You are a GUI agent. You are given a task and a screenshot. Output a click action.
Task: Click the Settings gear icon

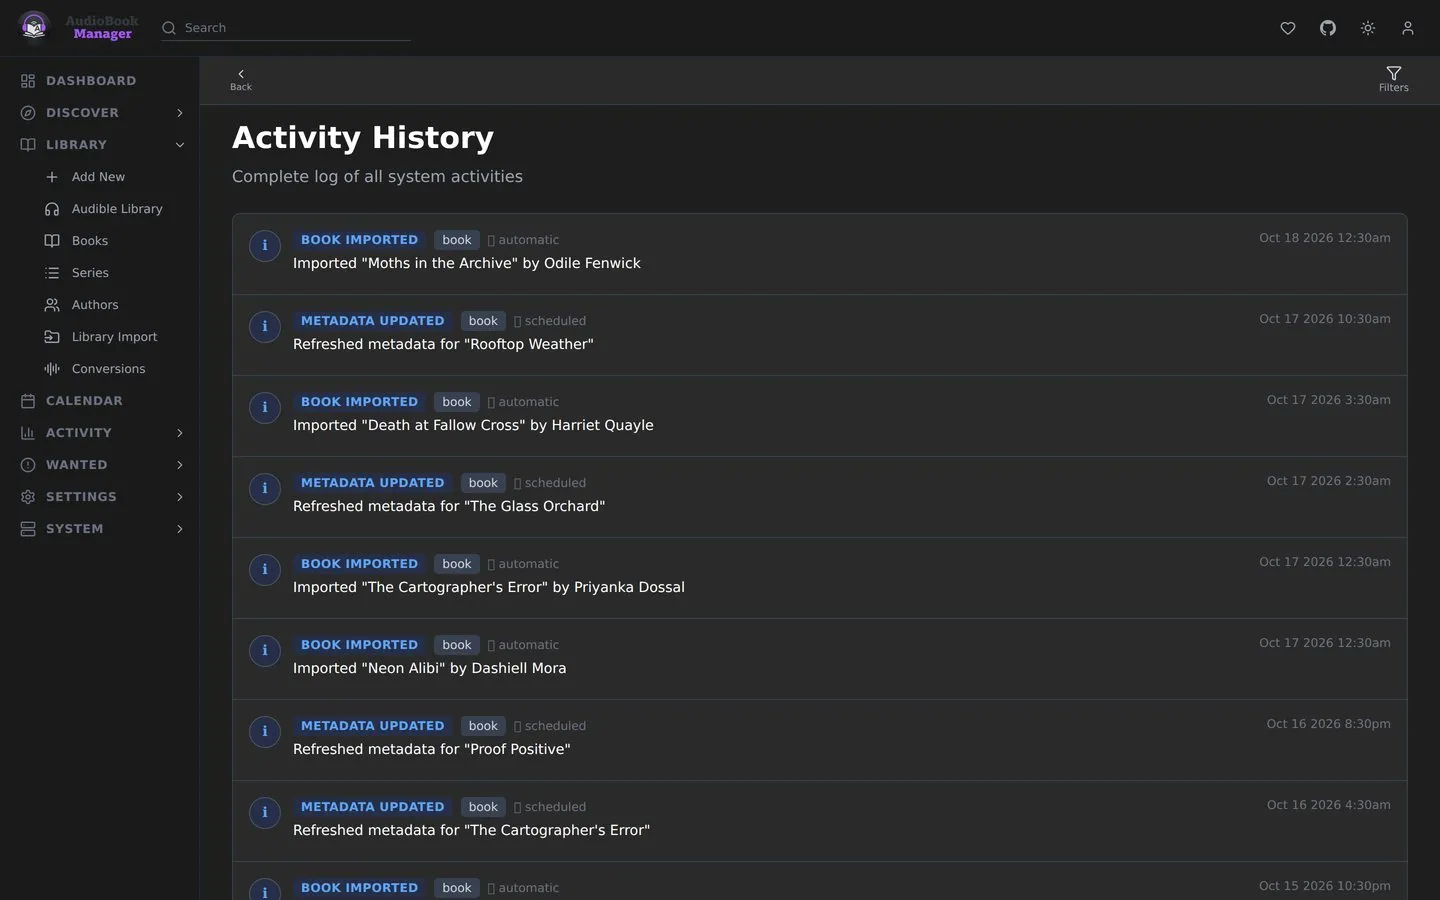(x=28, y=497)
